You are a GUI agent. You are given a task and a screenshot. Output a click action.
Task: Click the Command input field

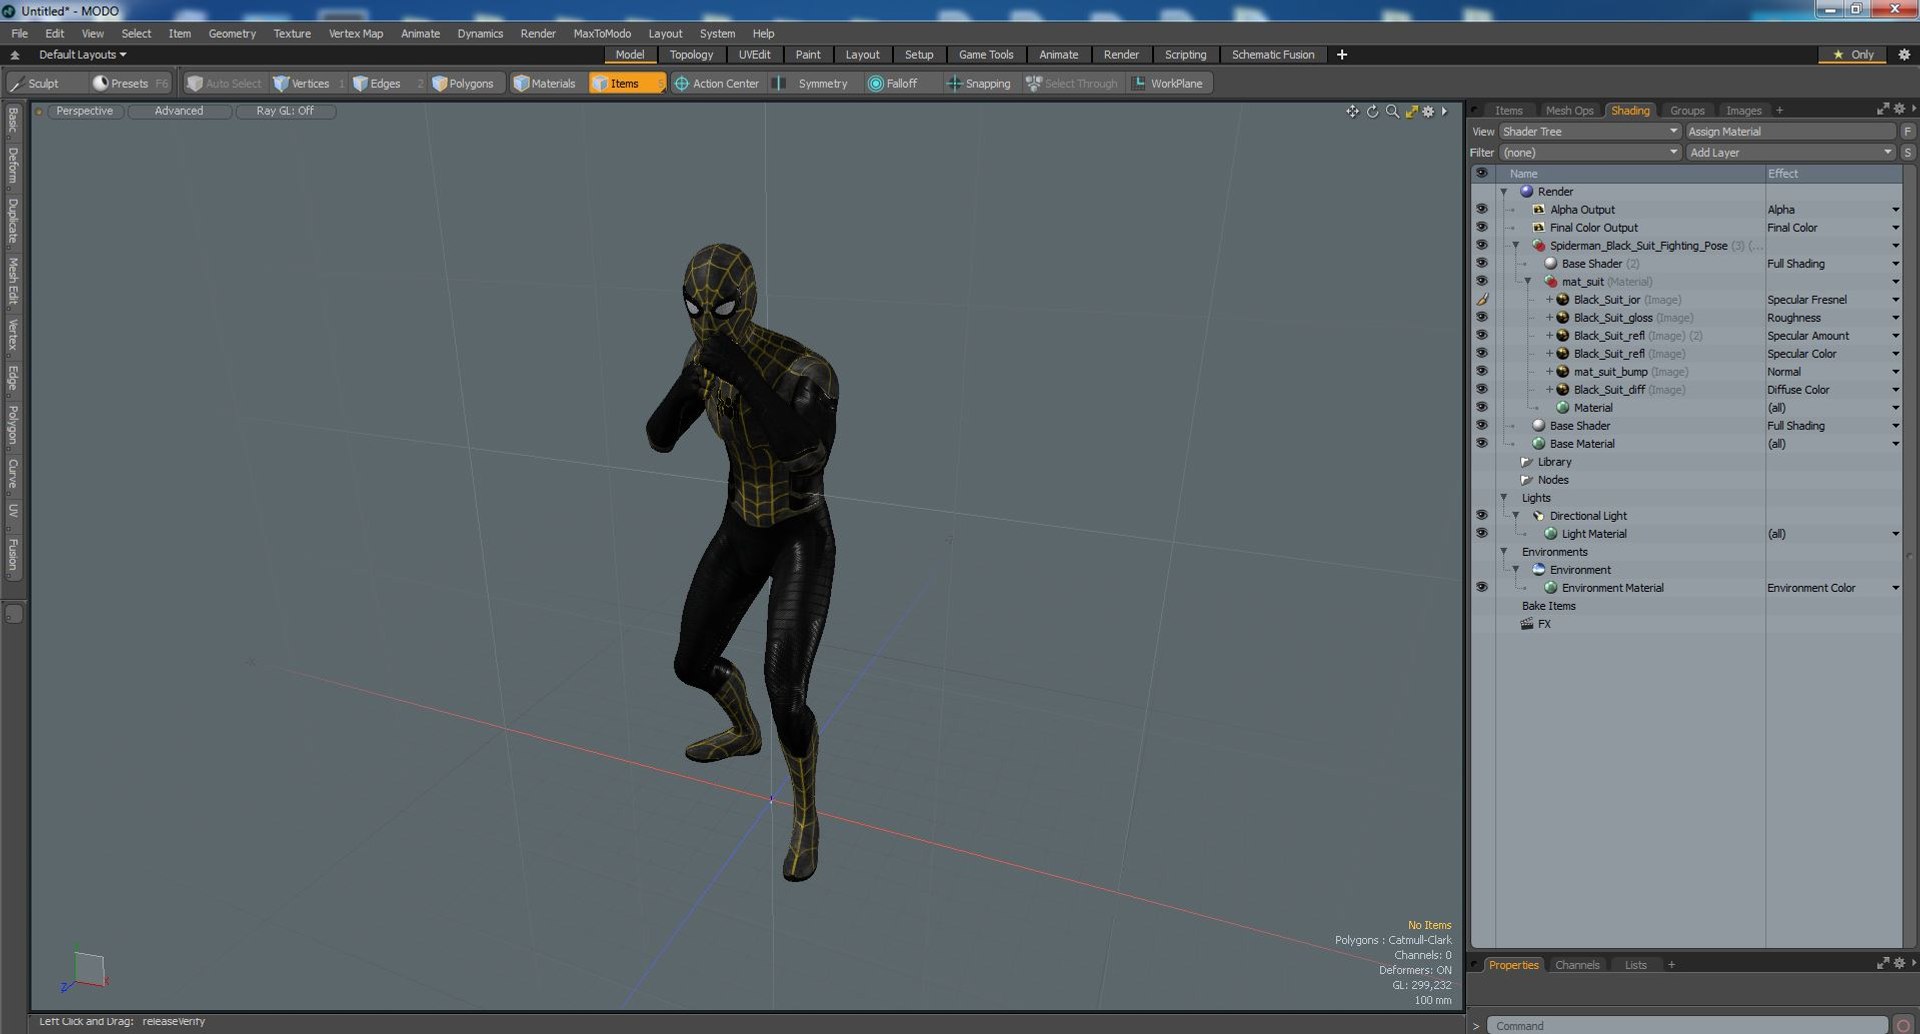point(1686,1026)
